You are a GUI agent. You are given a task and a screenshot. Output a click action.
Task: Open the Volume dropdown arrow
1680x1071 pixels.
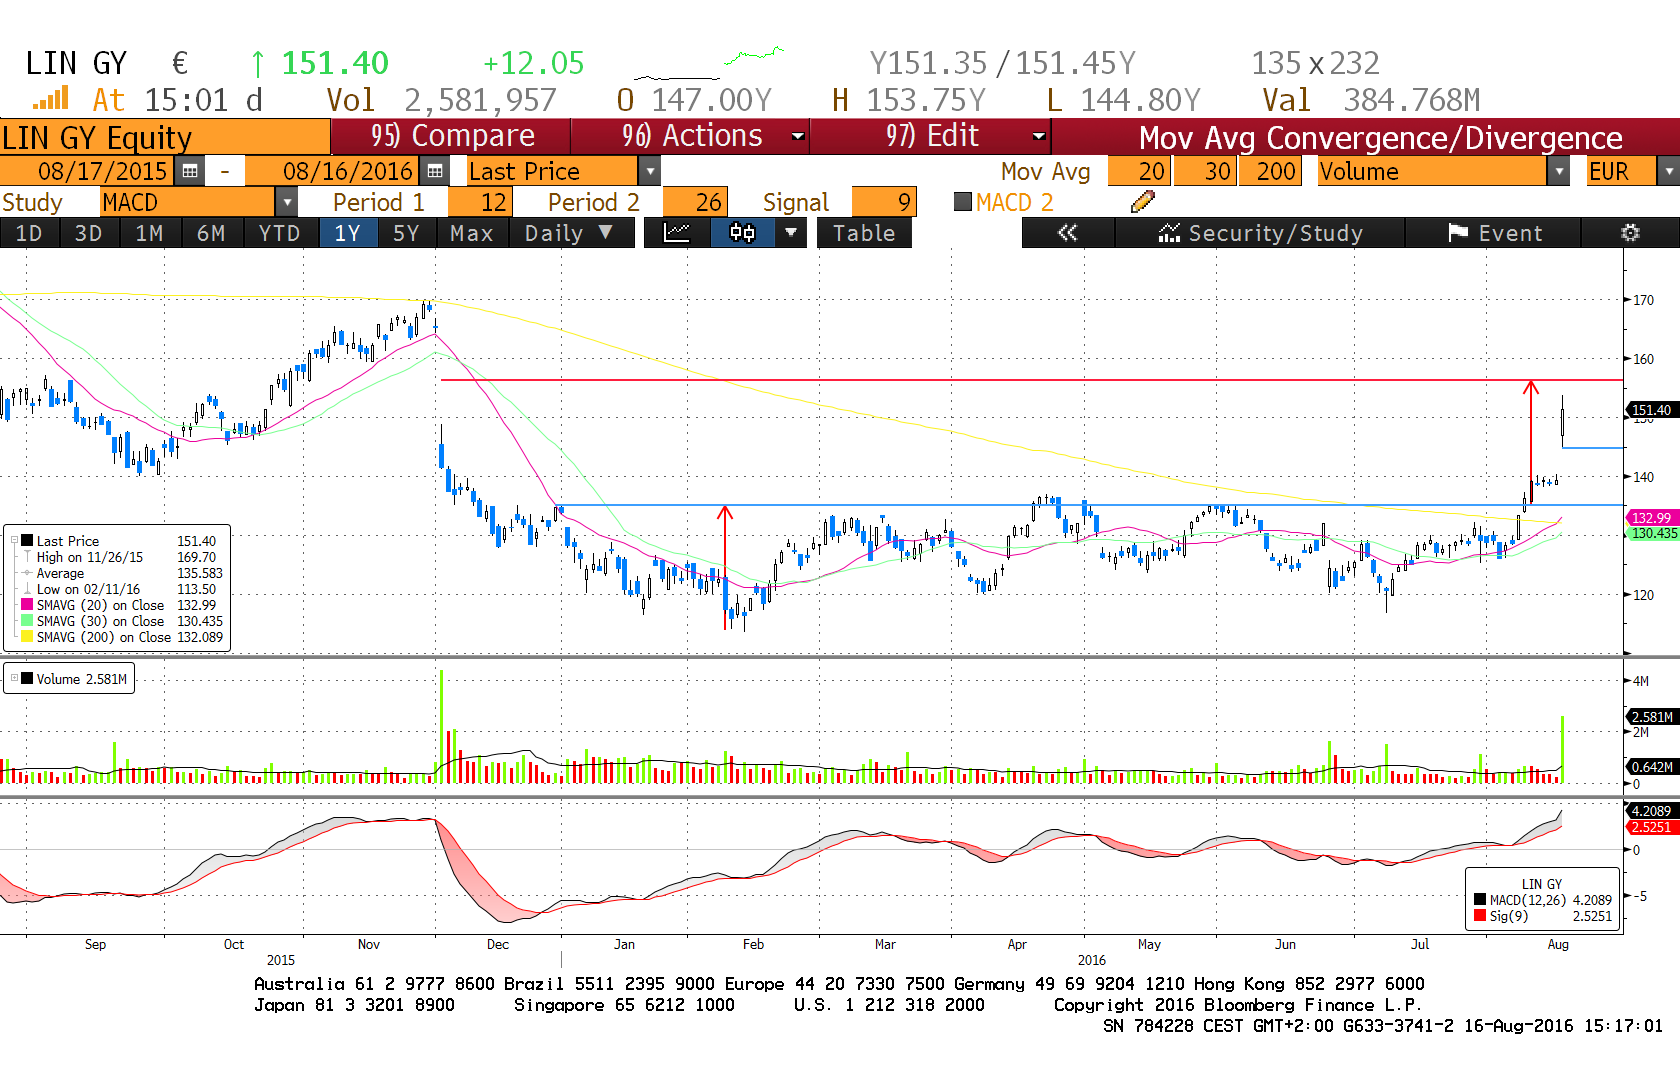pyautogui.click(x=1558, y=172)
